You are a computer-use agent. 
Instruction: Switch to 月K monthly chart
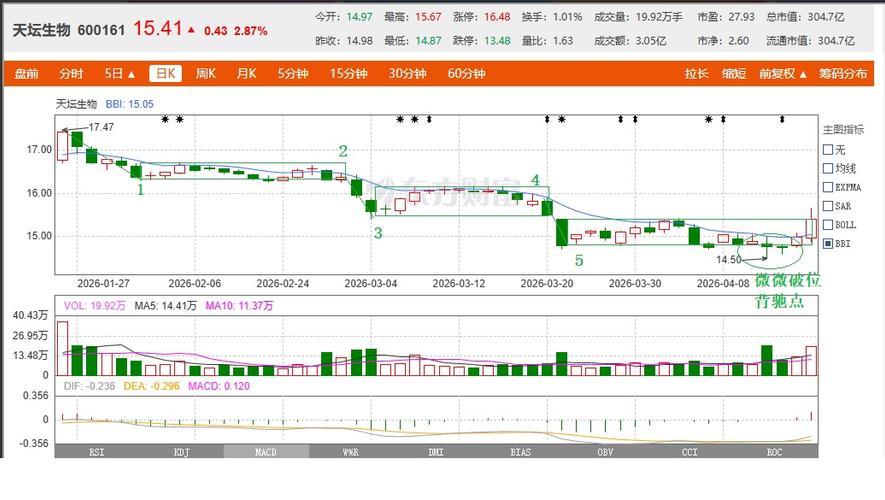coord(246,74)
